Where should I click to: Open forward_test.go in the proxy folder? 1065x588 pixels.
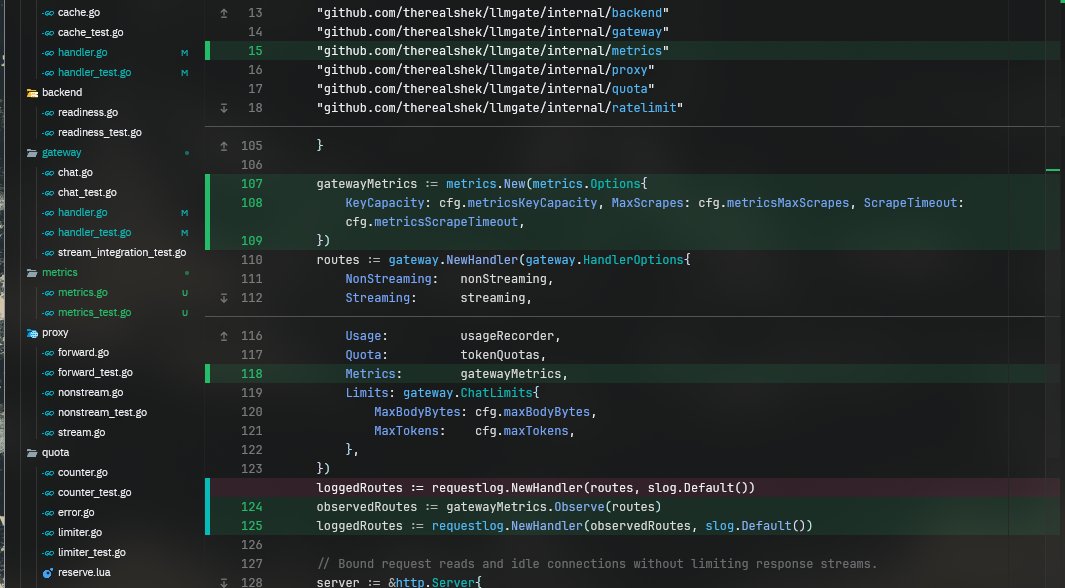(x=95, y=373)
